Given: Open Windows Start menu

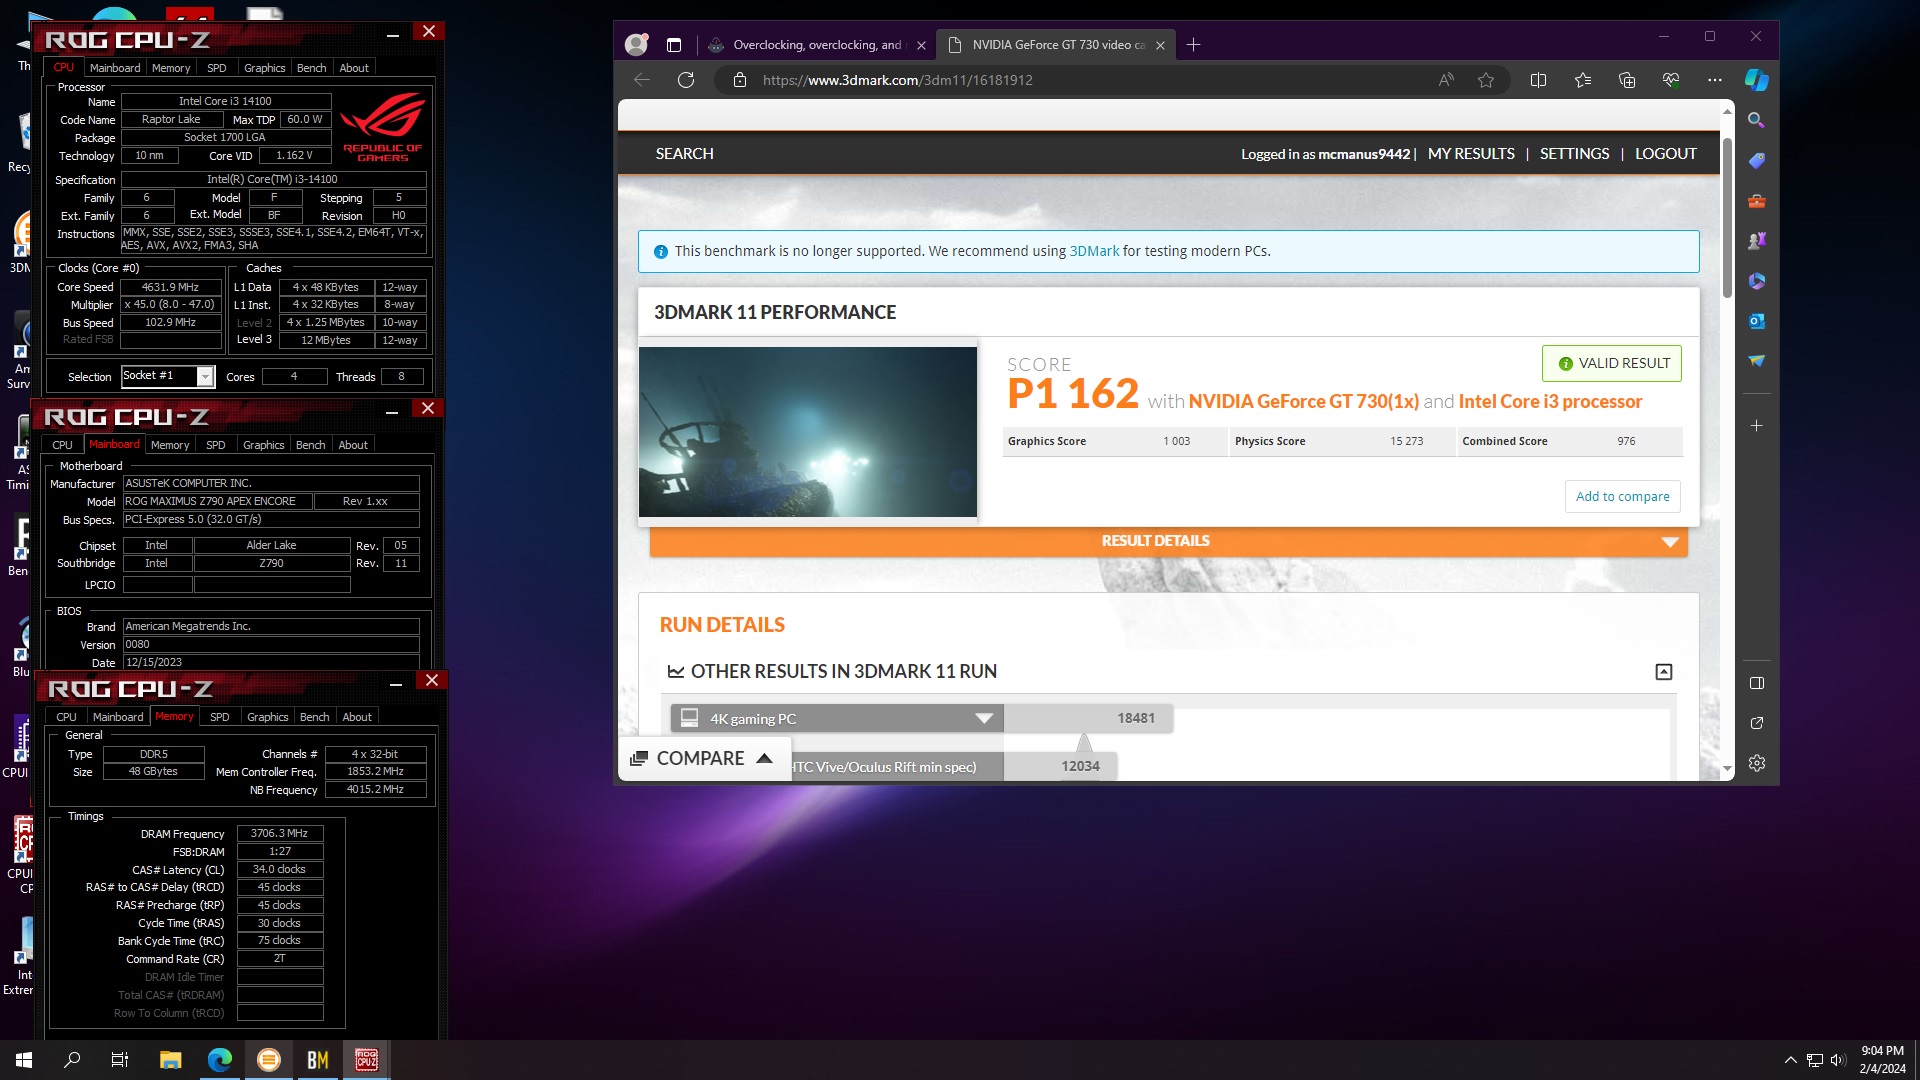Looking at the screenshot, I should (x=24, y=1060).
